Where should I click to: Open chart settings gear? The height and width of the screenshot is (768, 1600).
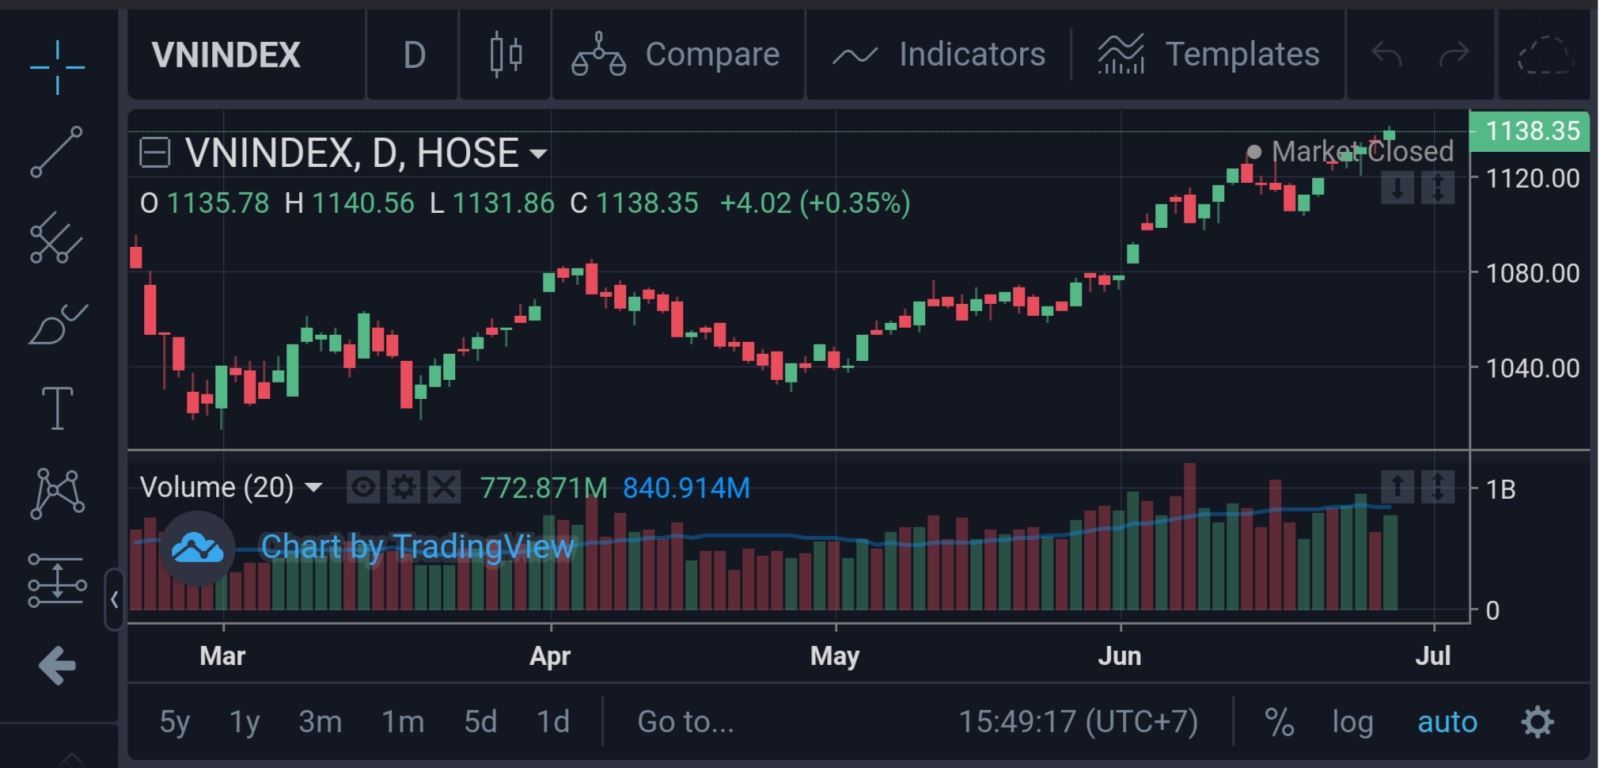tap(1538, 721)
